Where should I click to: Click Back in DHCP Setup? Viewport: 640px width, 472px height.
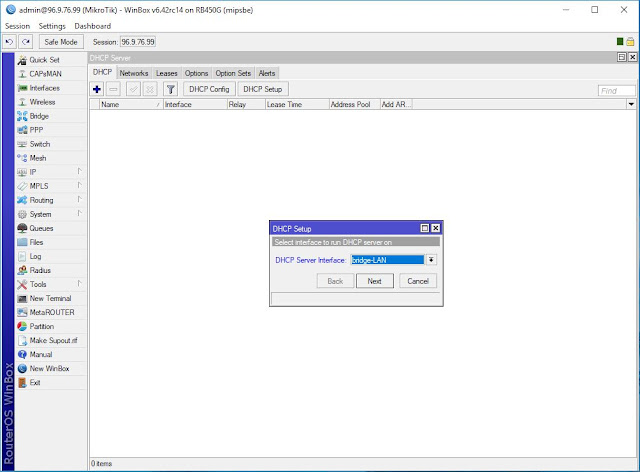[335, 281]
